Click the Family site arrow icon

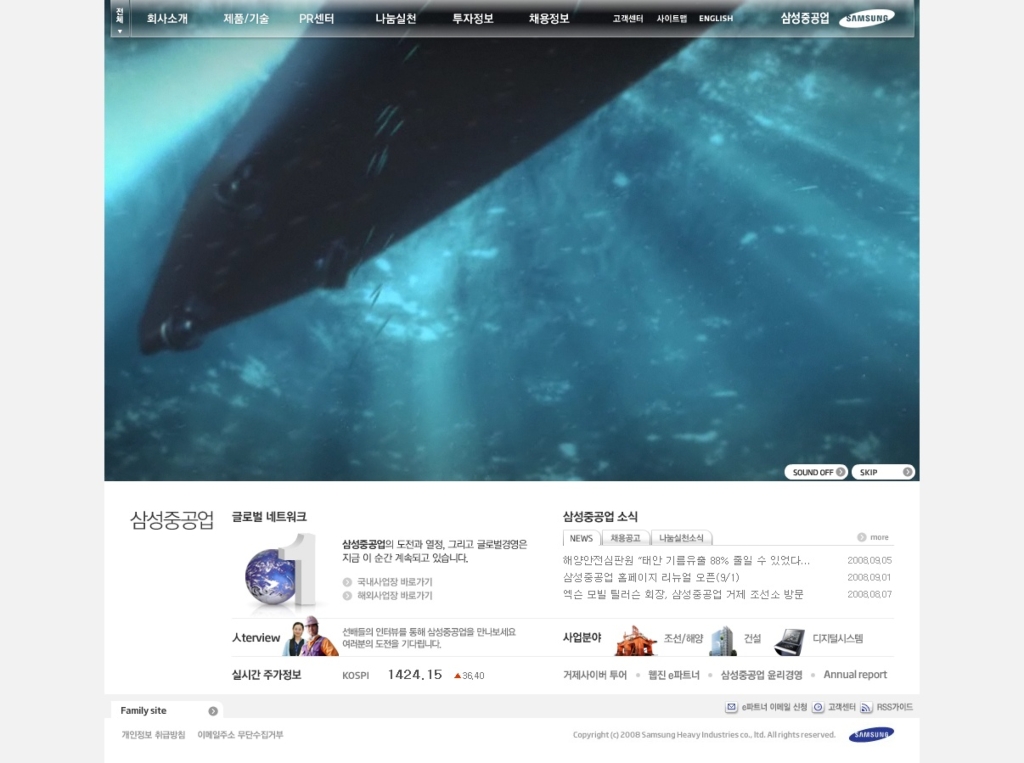point(213,711)
